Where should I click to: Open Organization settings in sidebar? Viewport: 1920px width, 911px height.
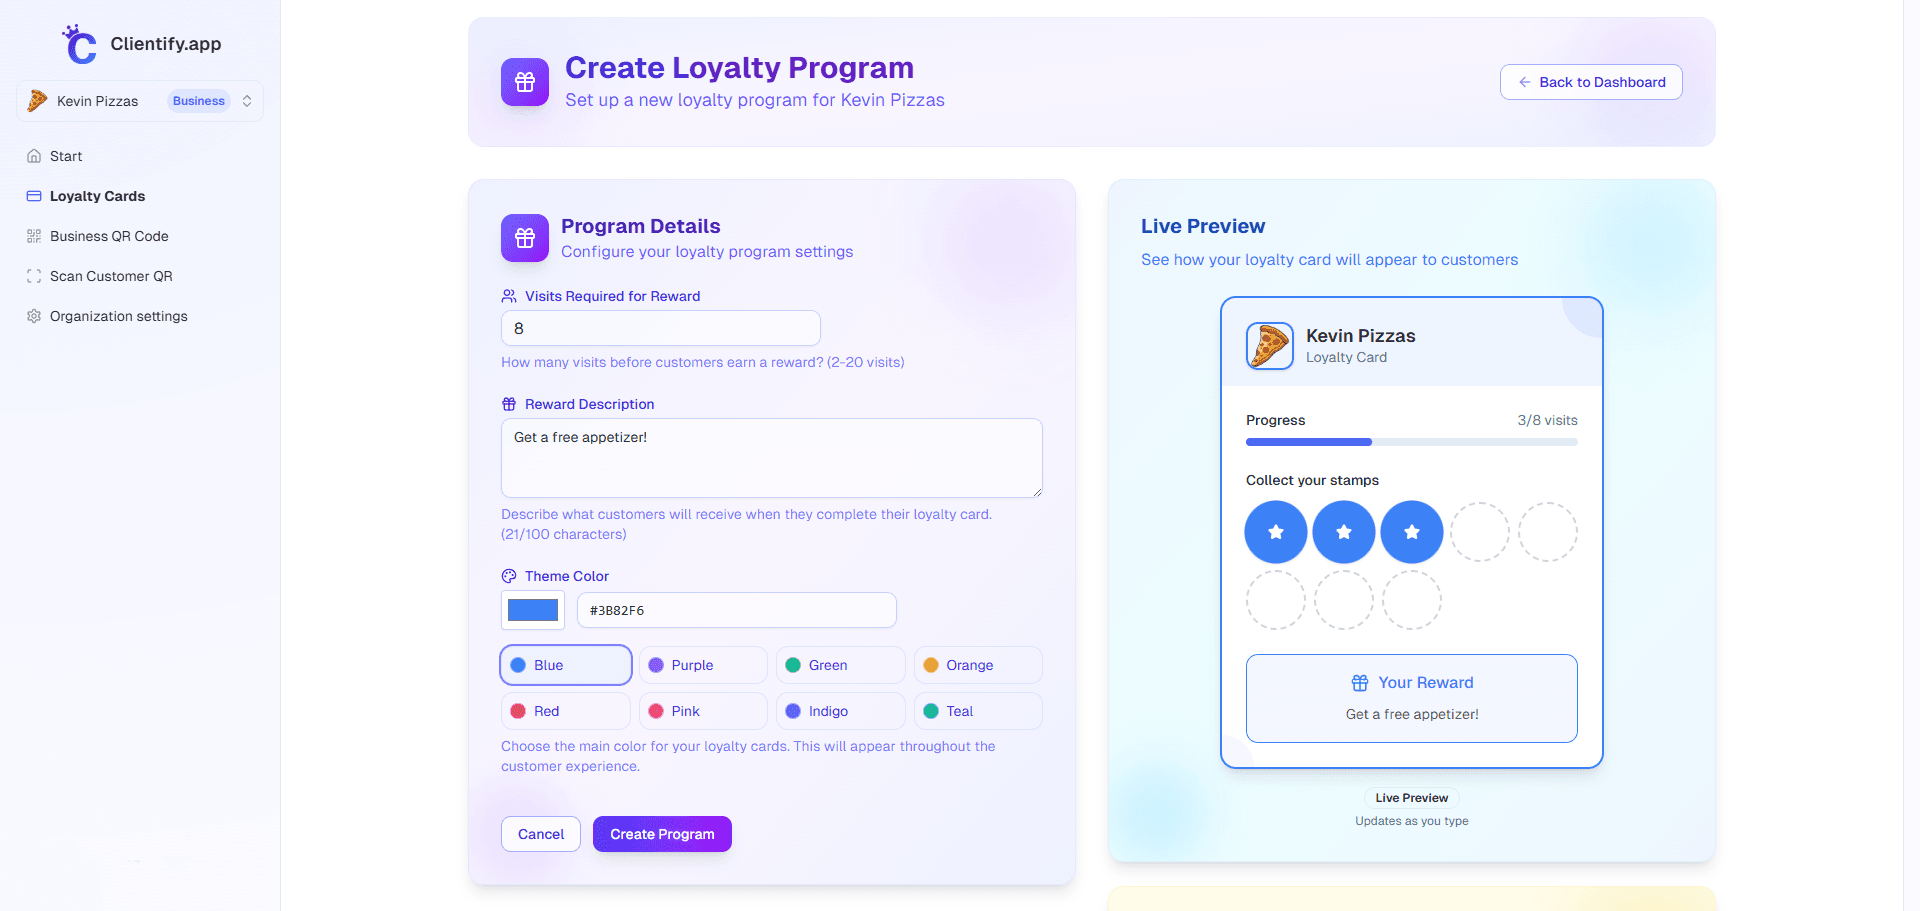coord(118,316)
